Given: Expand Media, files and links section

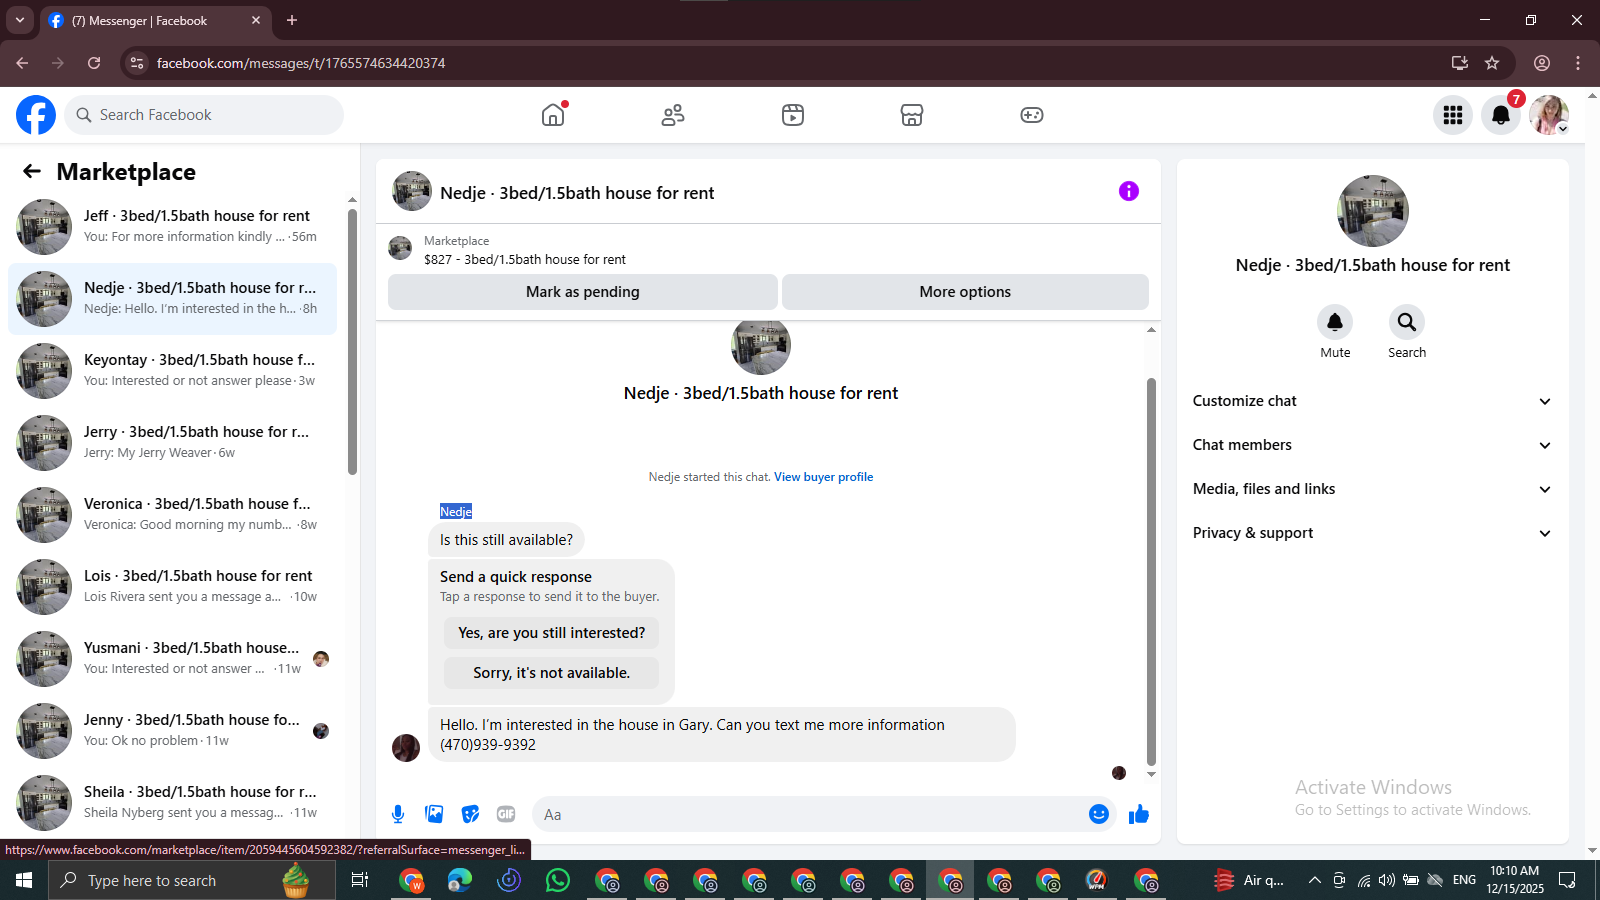Looking at the screenshot, I should pos(1372,489).
